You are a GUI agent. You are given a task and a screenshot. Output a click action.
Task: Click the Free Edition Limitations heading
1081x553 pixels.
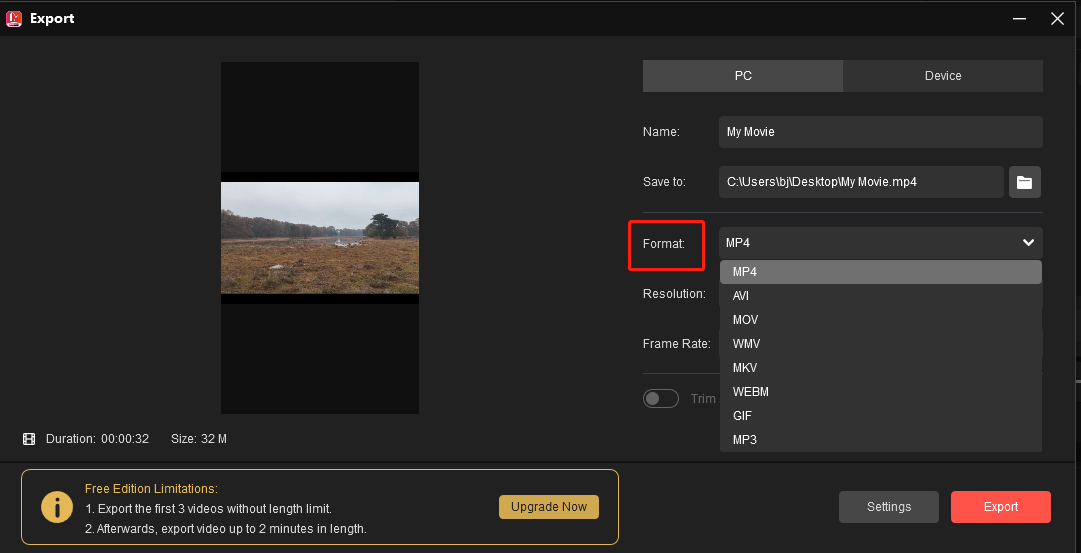pos(151,489)
